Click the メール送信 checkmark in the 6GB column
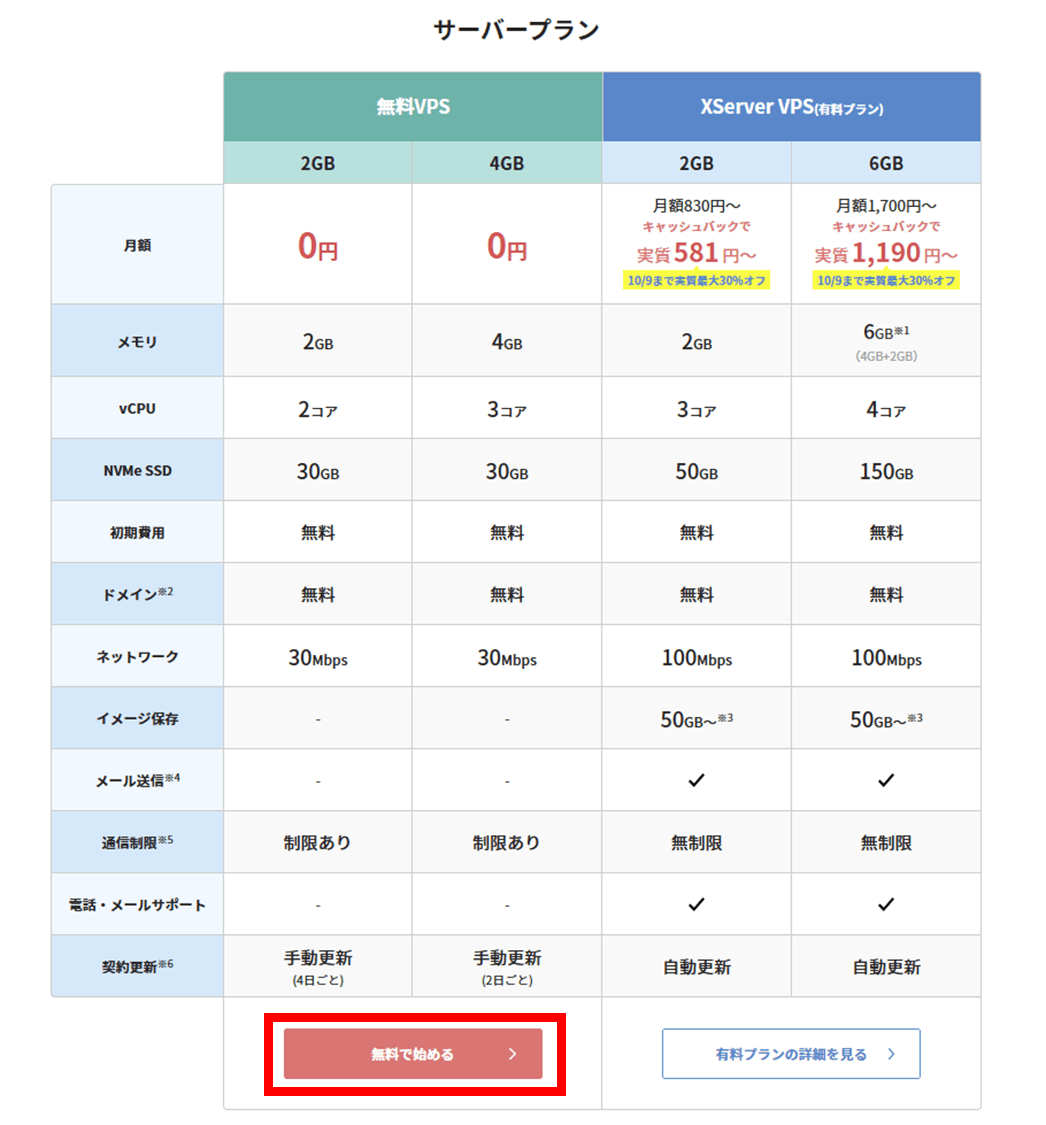The height and width of the screenshot is (1125, 1046). [x=885, y=780]
